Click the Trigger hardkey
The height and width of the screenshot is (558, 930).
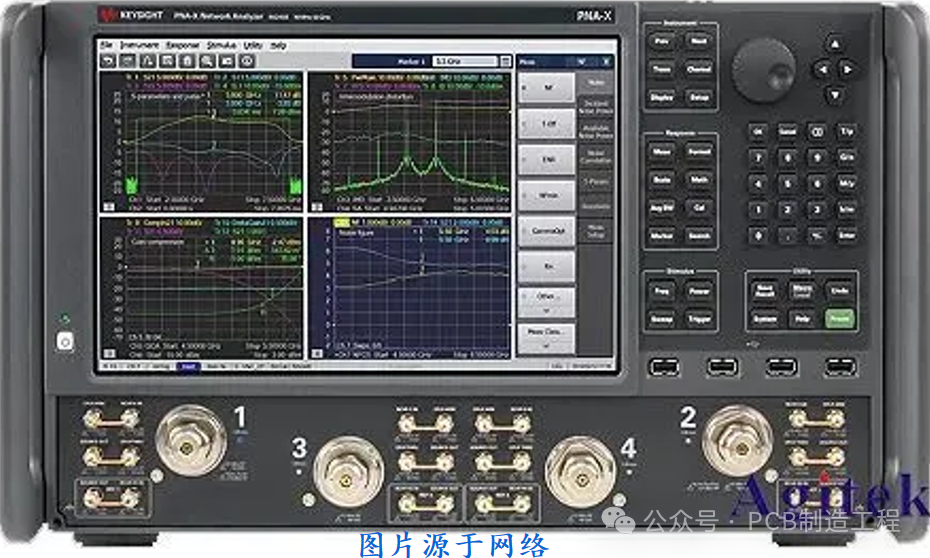[699, 319]
